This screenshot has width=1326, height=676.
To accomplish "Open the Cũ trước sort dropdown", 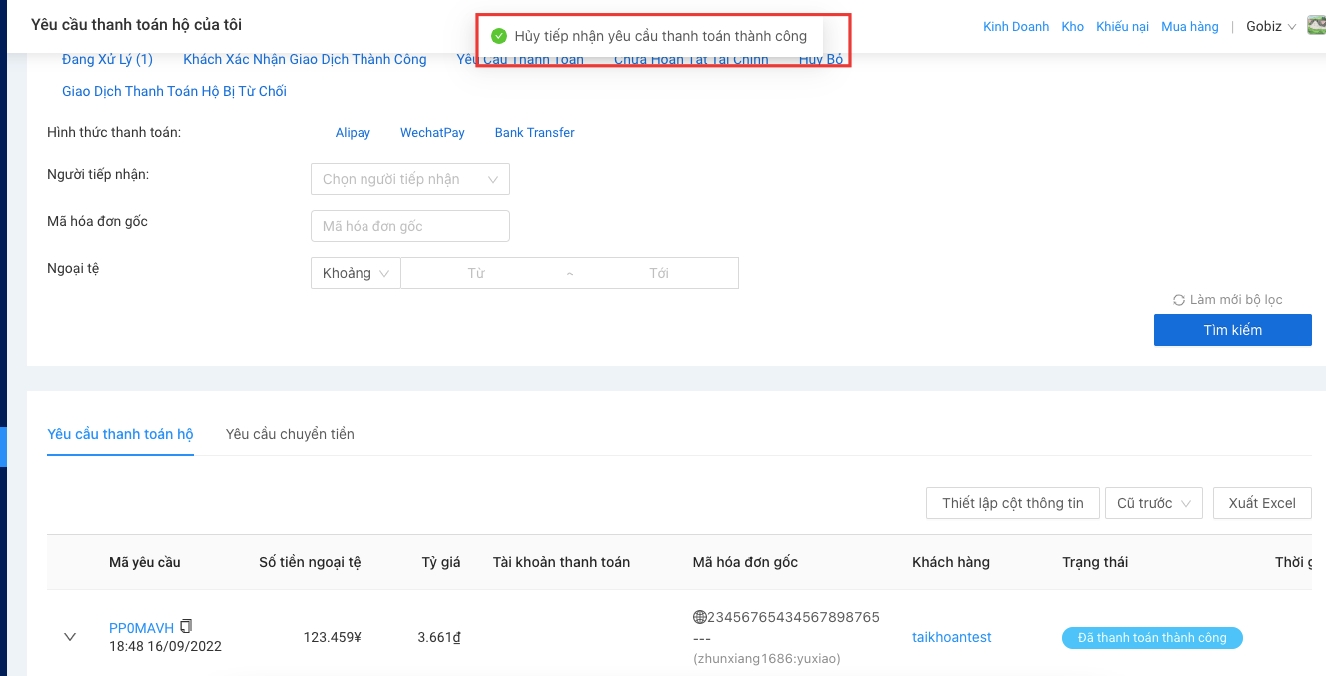I will pyautogui.click(x=1153, y=503).
